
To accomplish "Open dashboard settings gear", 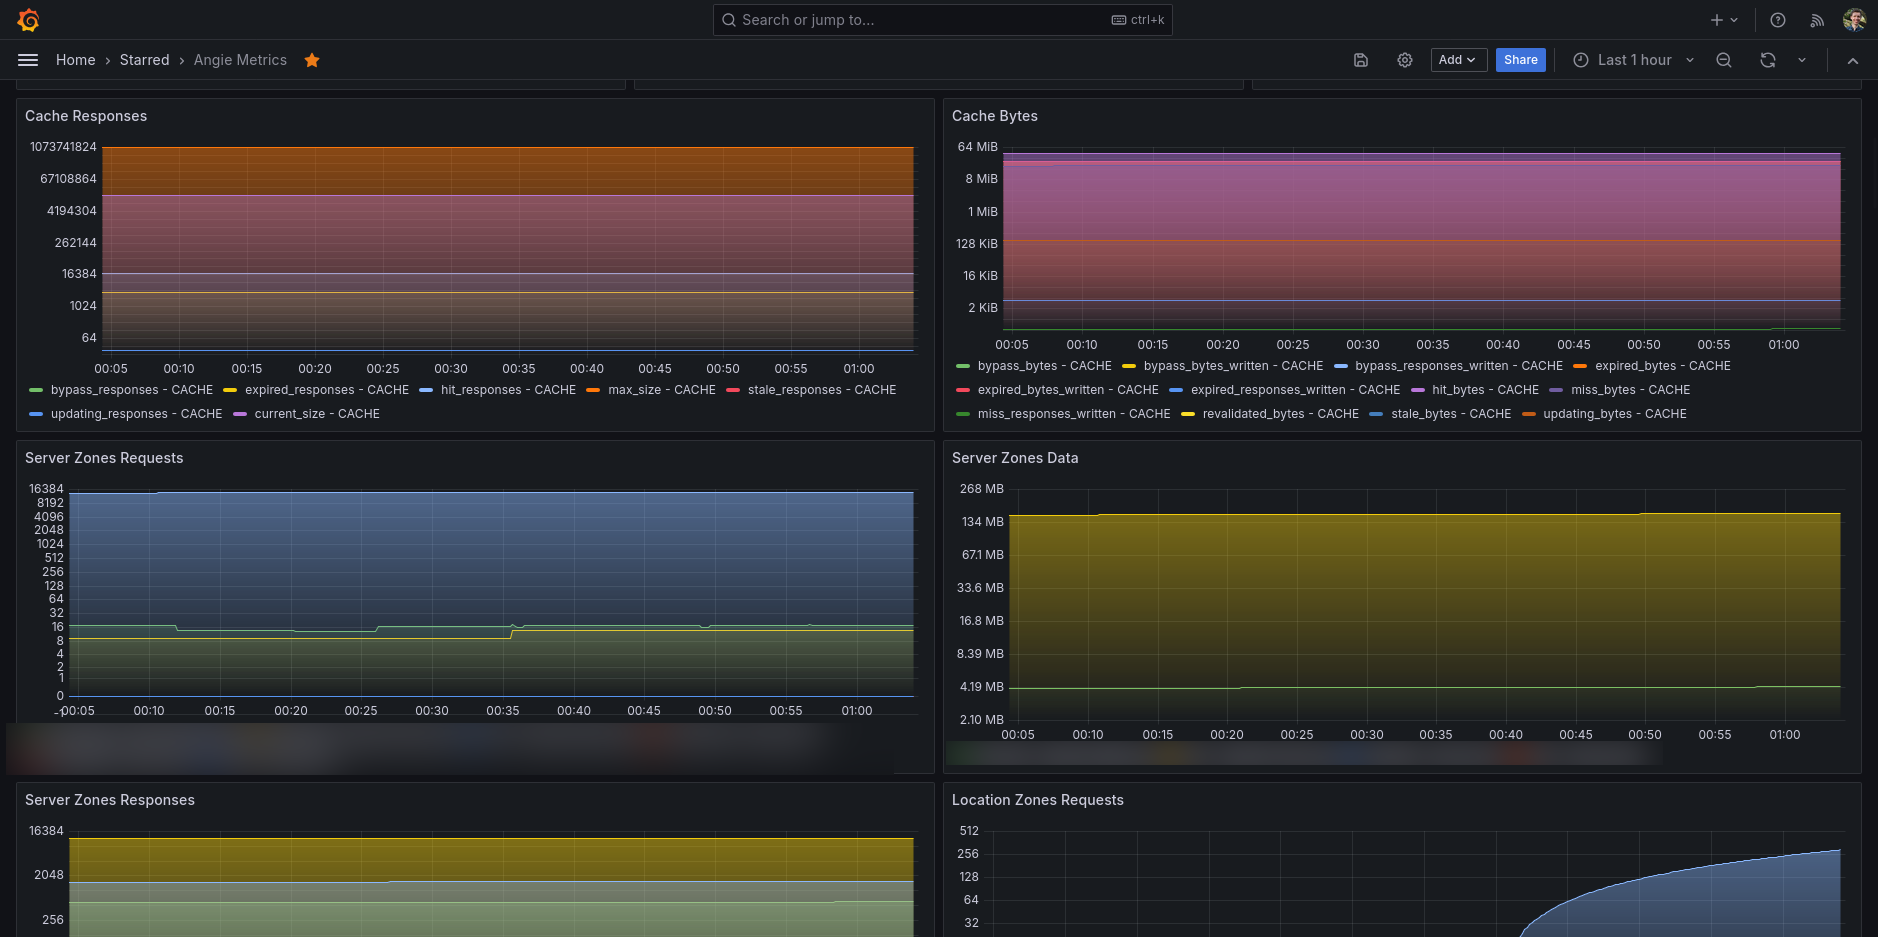I will (x=1405, y=60).
